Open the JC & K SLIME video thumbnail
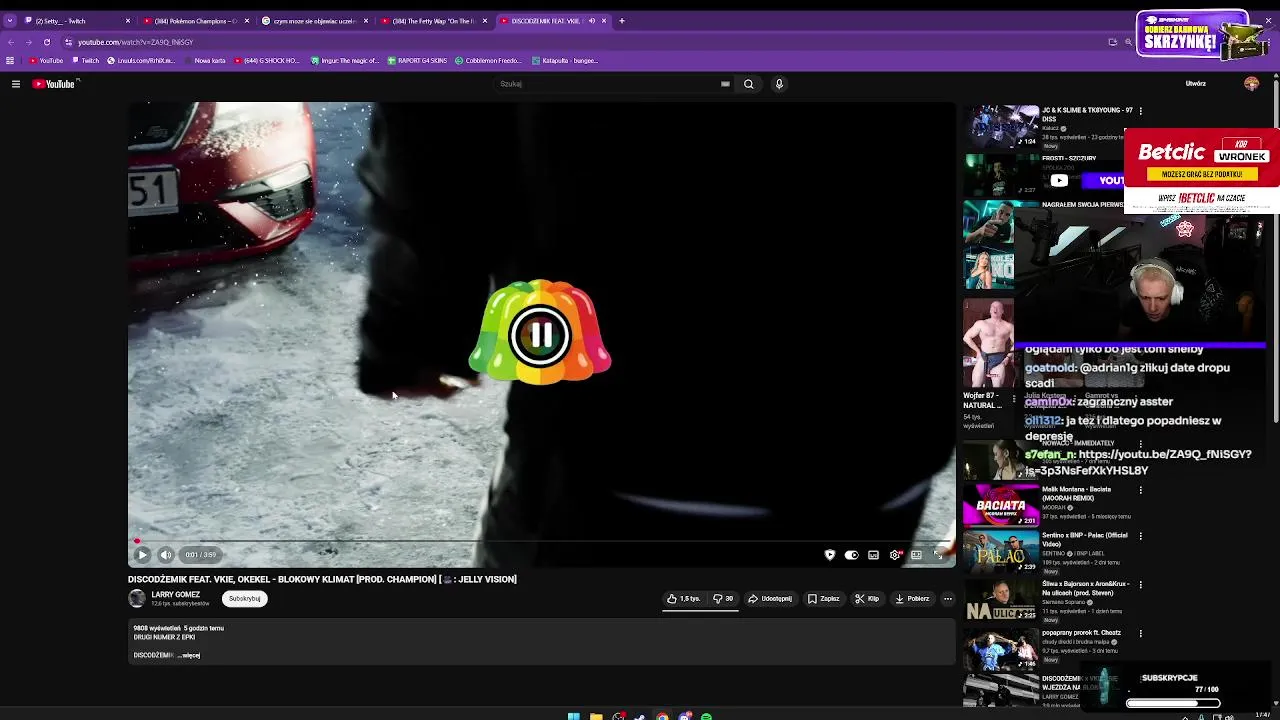This screenshot has width=1280, height=720. (x=1001, y=126)
